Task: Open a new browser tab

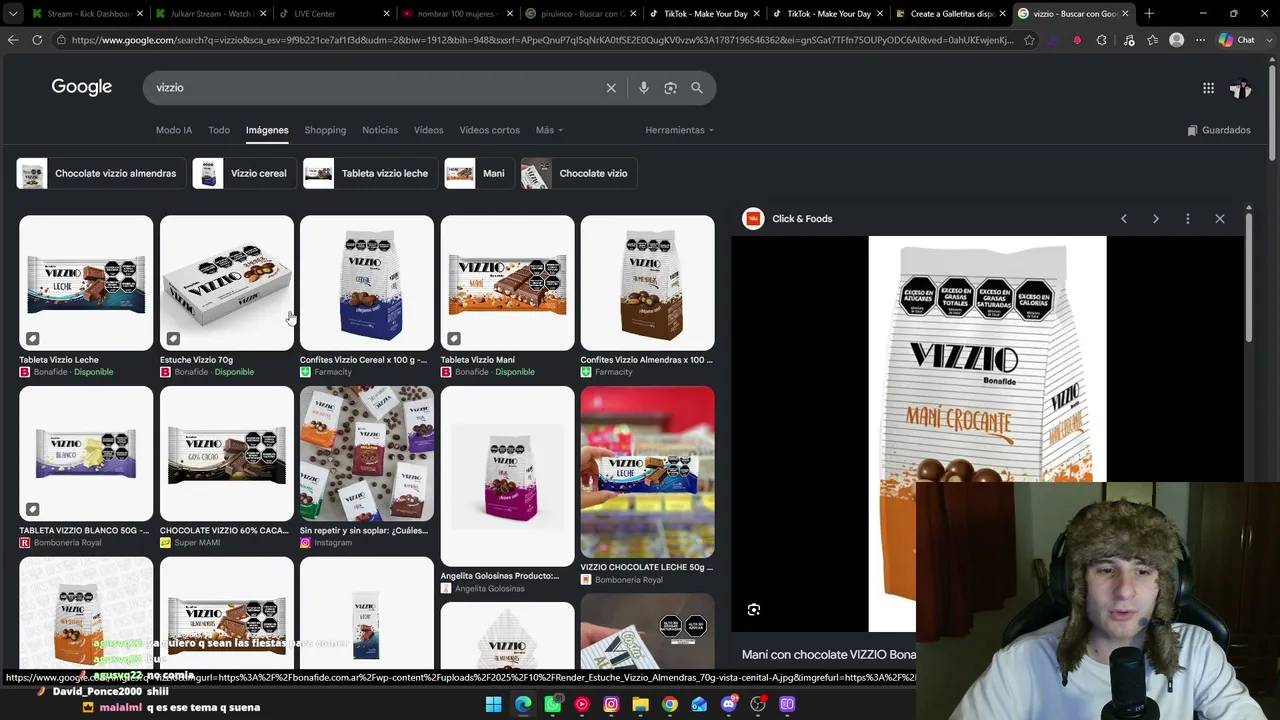Action: click(x=1149, y=14)
